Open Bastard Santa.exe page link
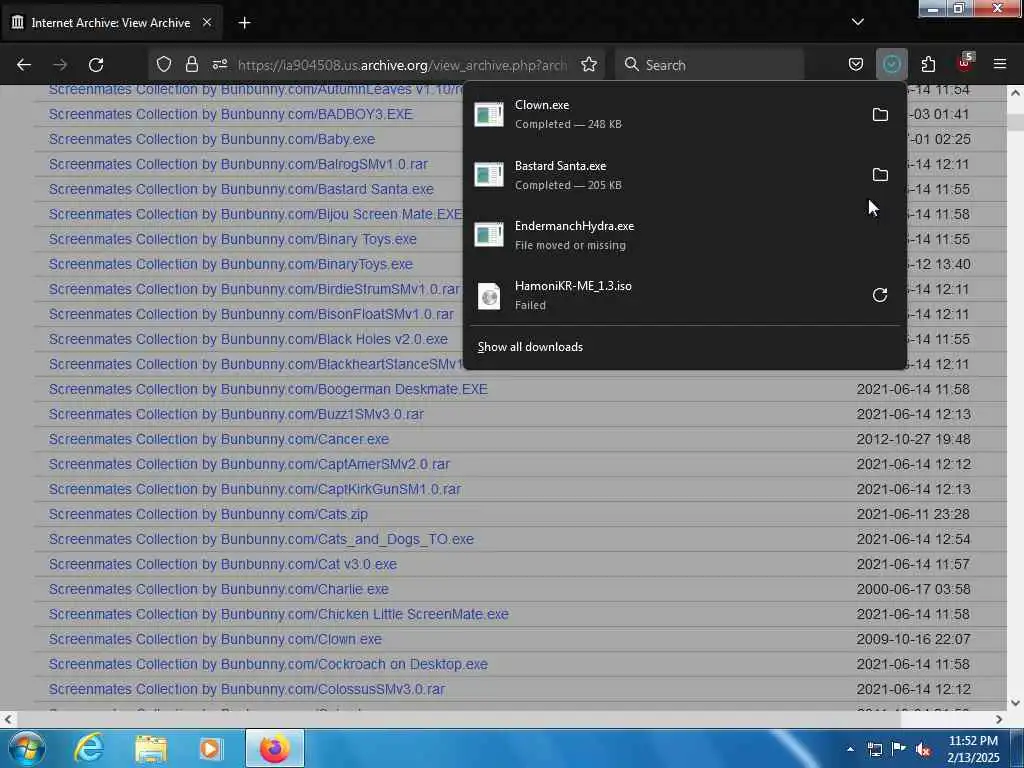Image resolution: width=1024 pixels, height=768 pixels. [x=241, y=189]
